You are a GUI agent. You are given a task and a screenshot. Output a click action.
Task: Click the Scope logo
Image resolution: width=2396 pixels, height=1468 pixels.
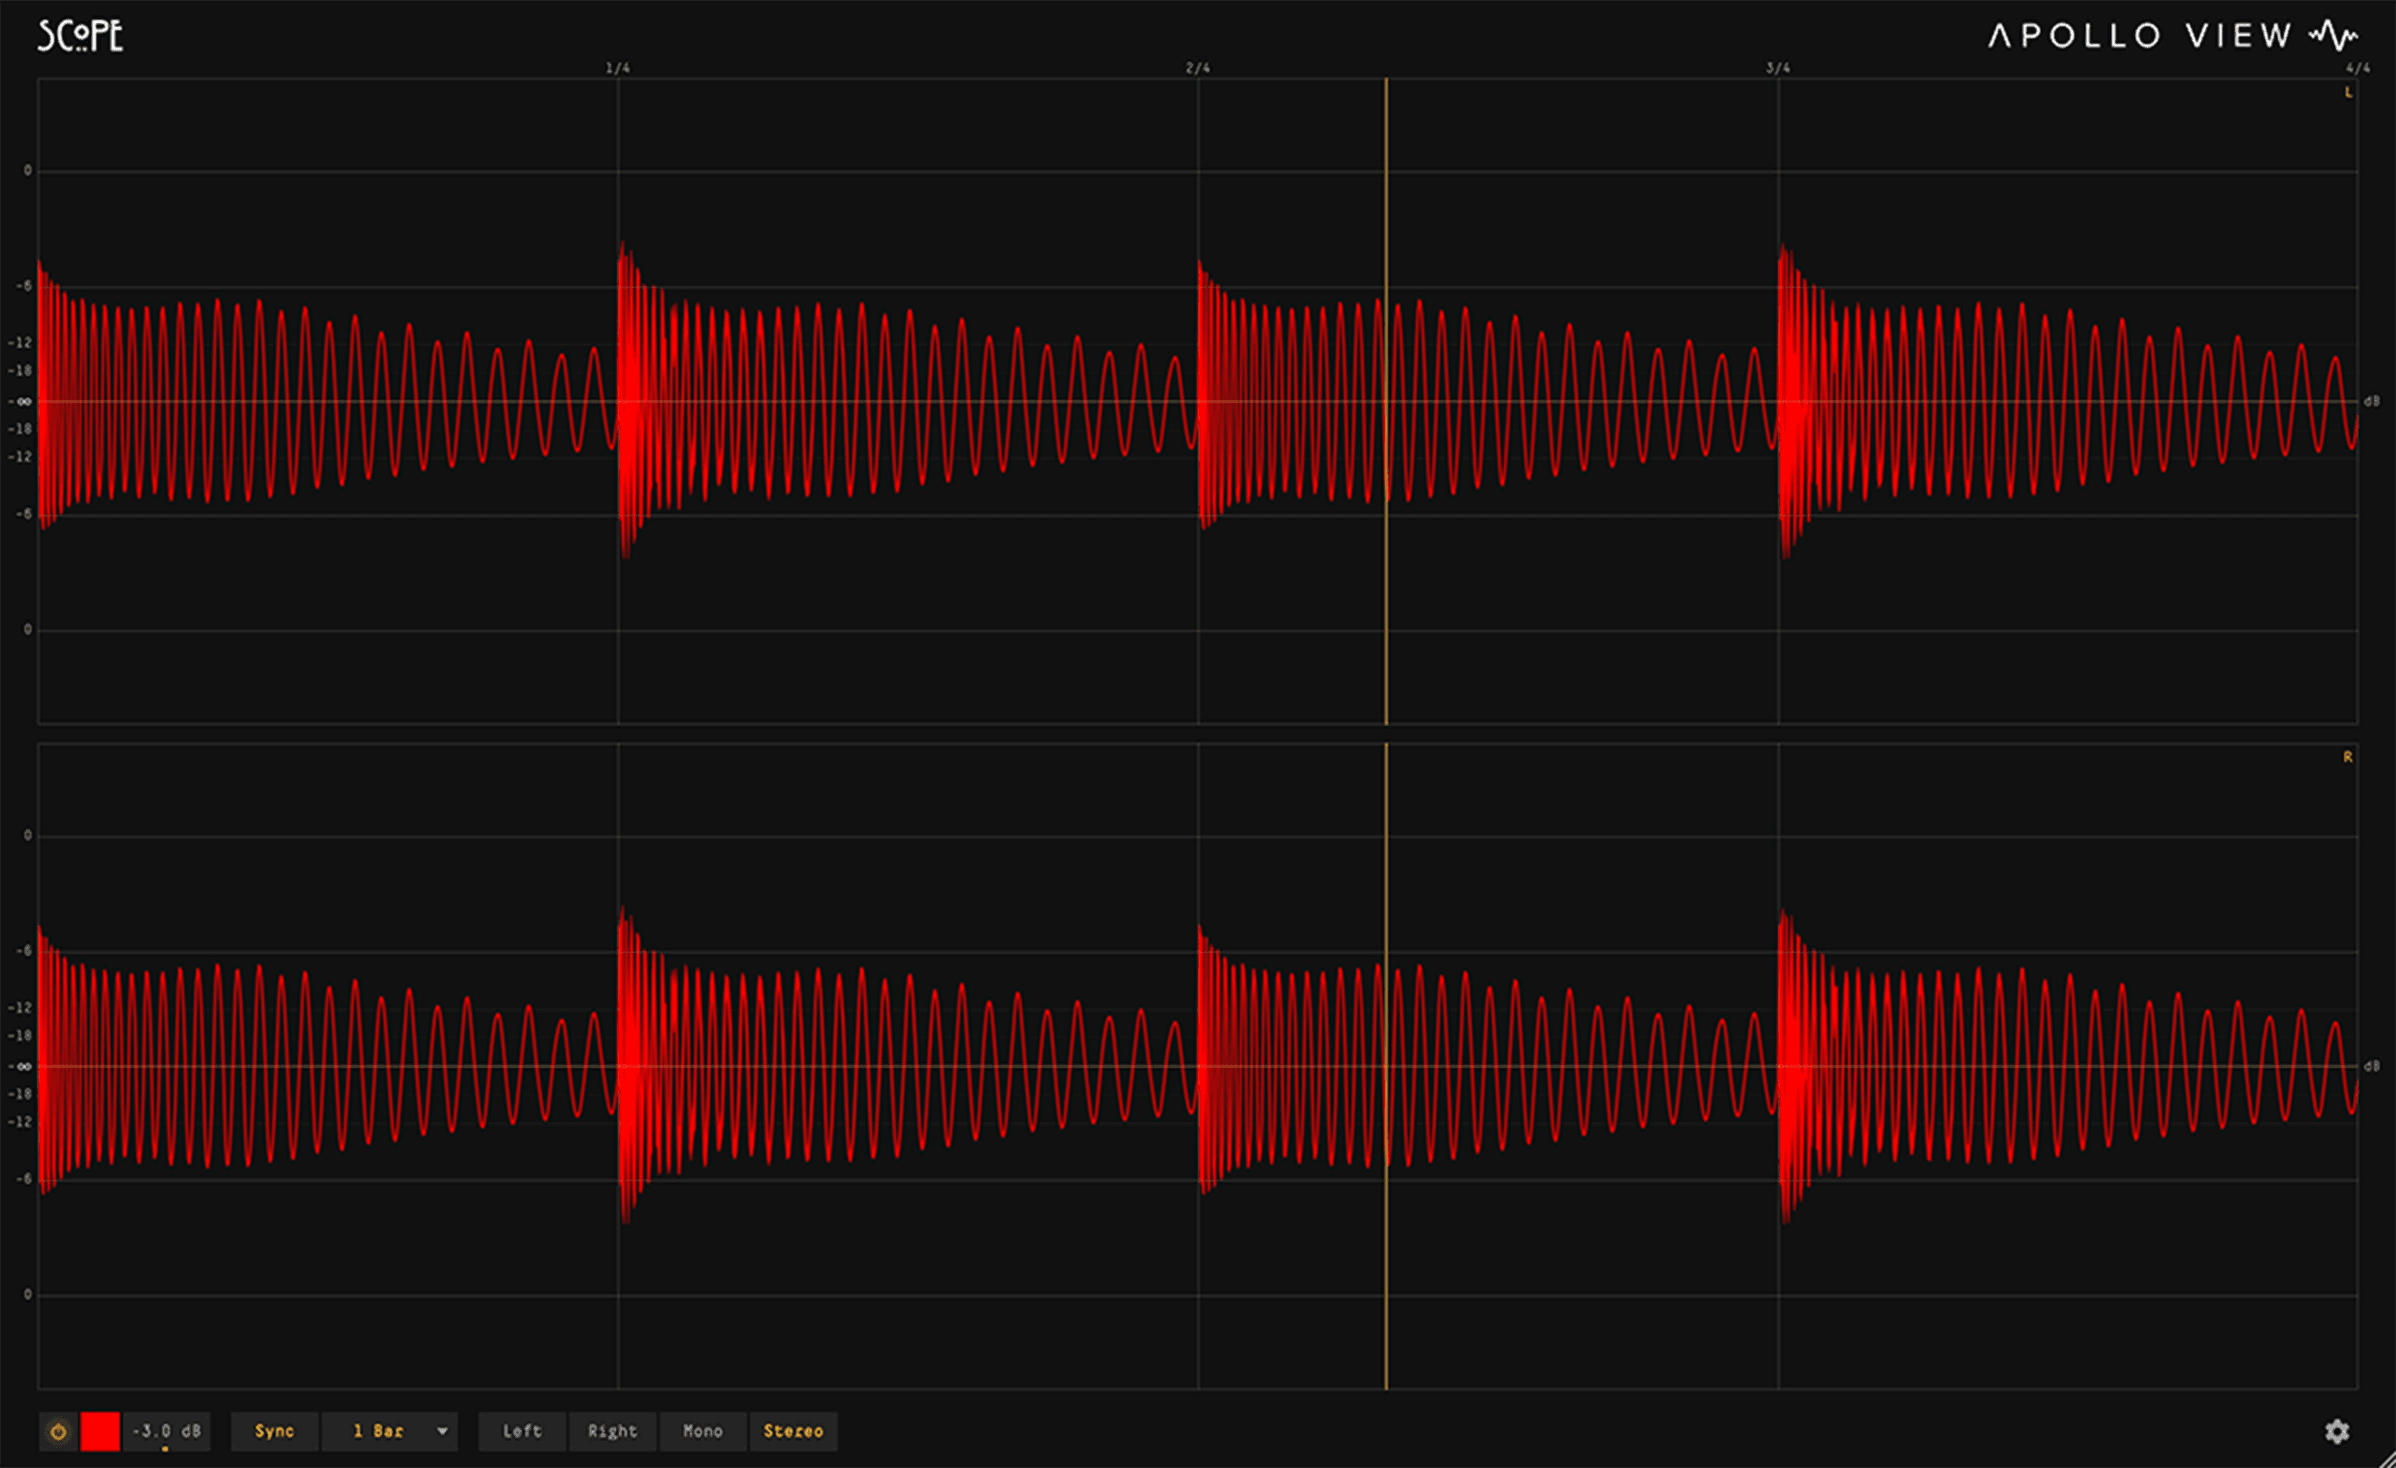[80, 36]
